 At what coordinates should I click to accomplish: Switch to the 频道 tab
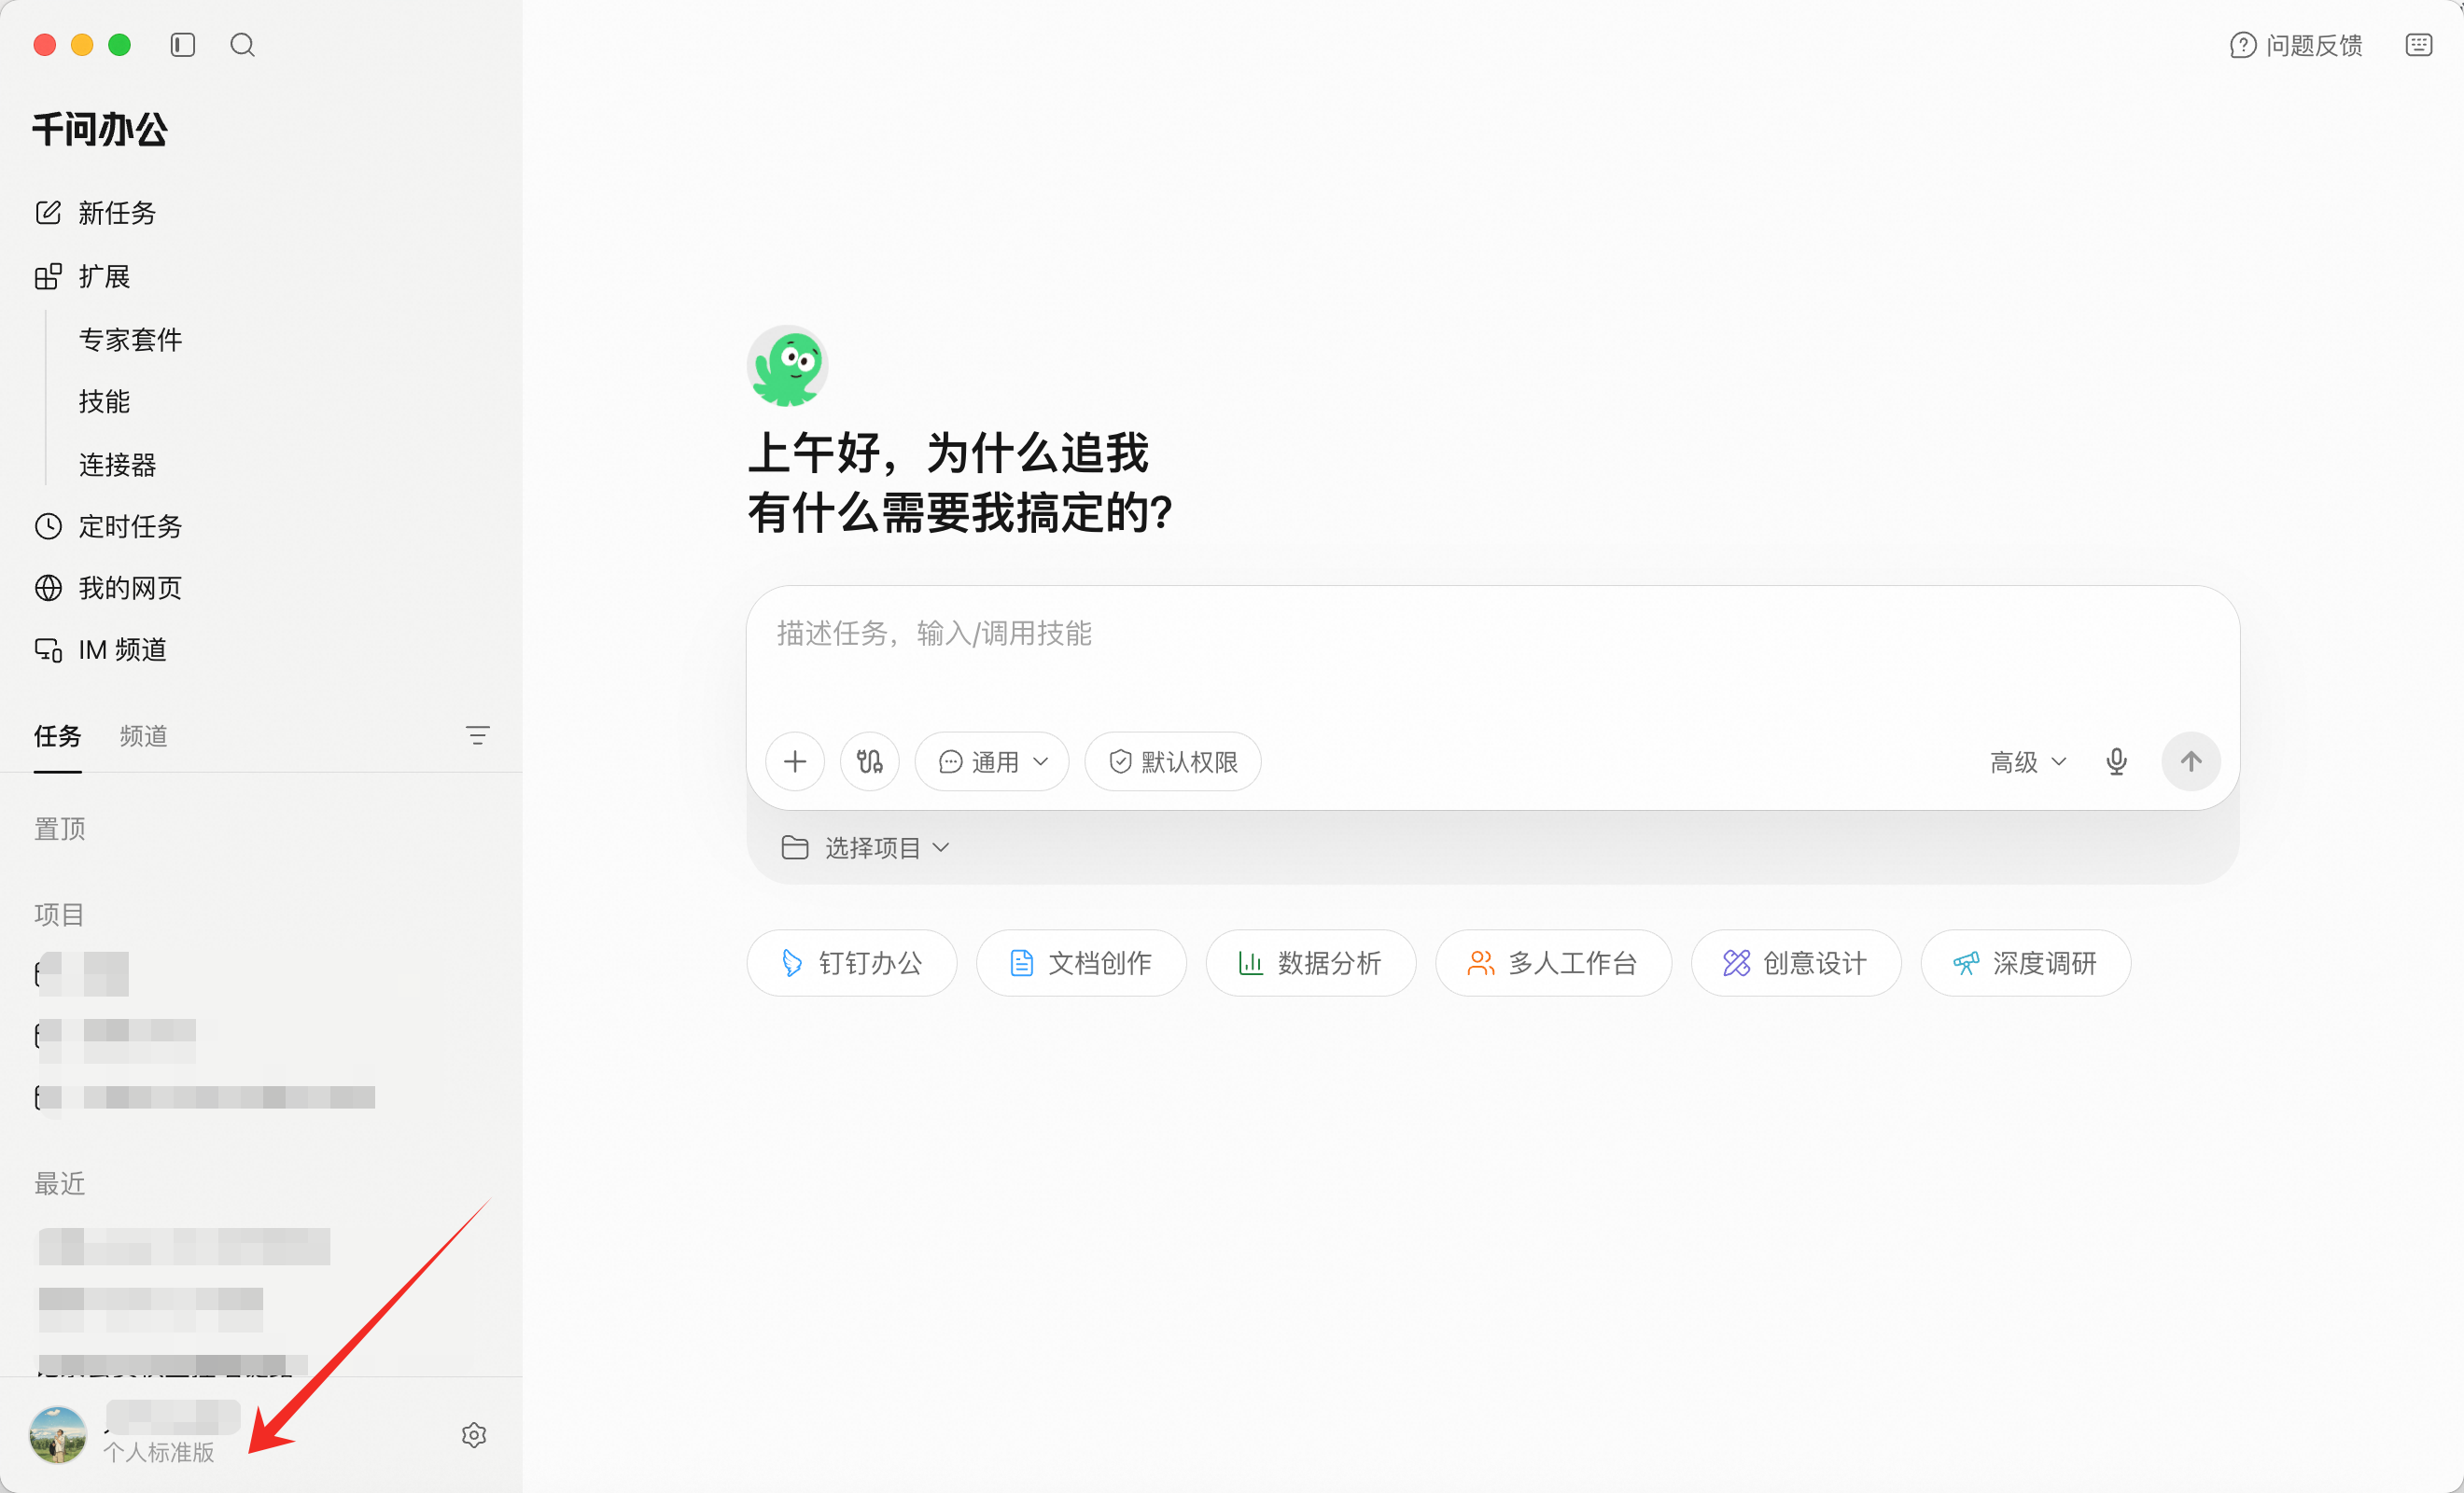(x=144, y=736)
